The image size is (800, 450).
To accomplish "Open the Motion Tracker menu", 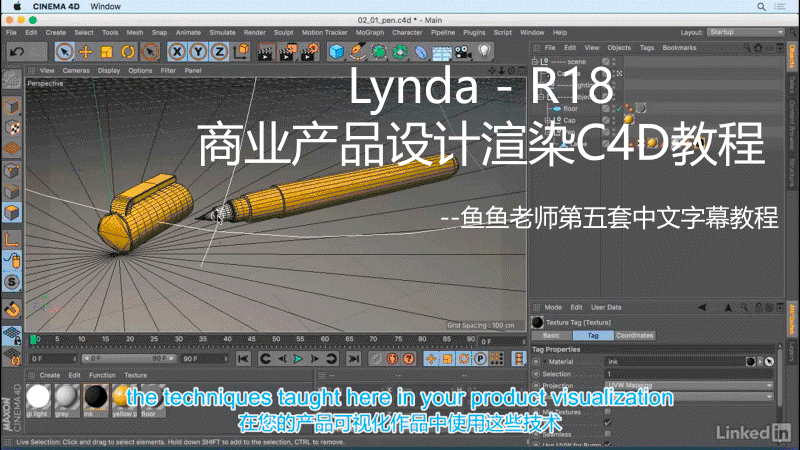I will (x=324, y=32).
